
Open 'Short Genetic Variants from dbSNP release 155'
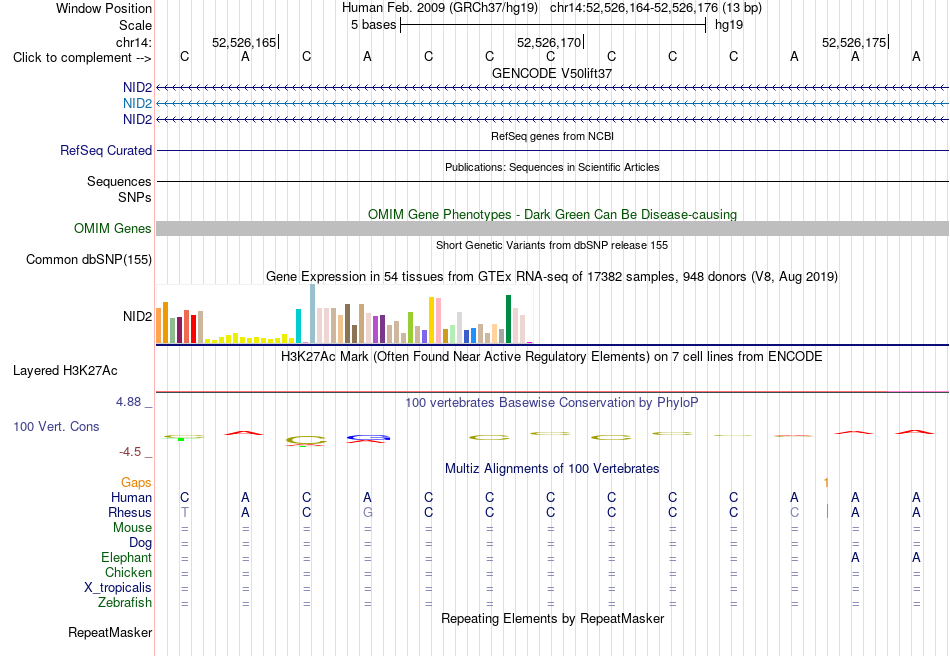552,245
